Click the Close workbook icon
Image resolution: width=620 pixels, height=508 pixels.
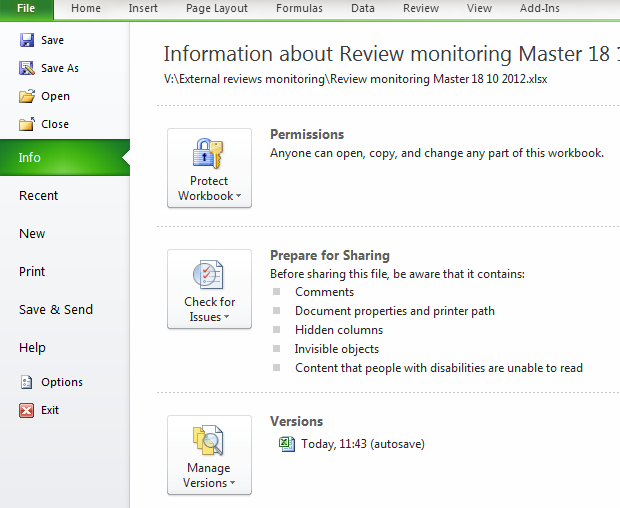coord(27,124)
